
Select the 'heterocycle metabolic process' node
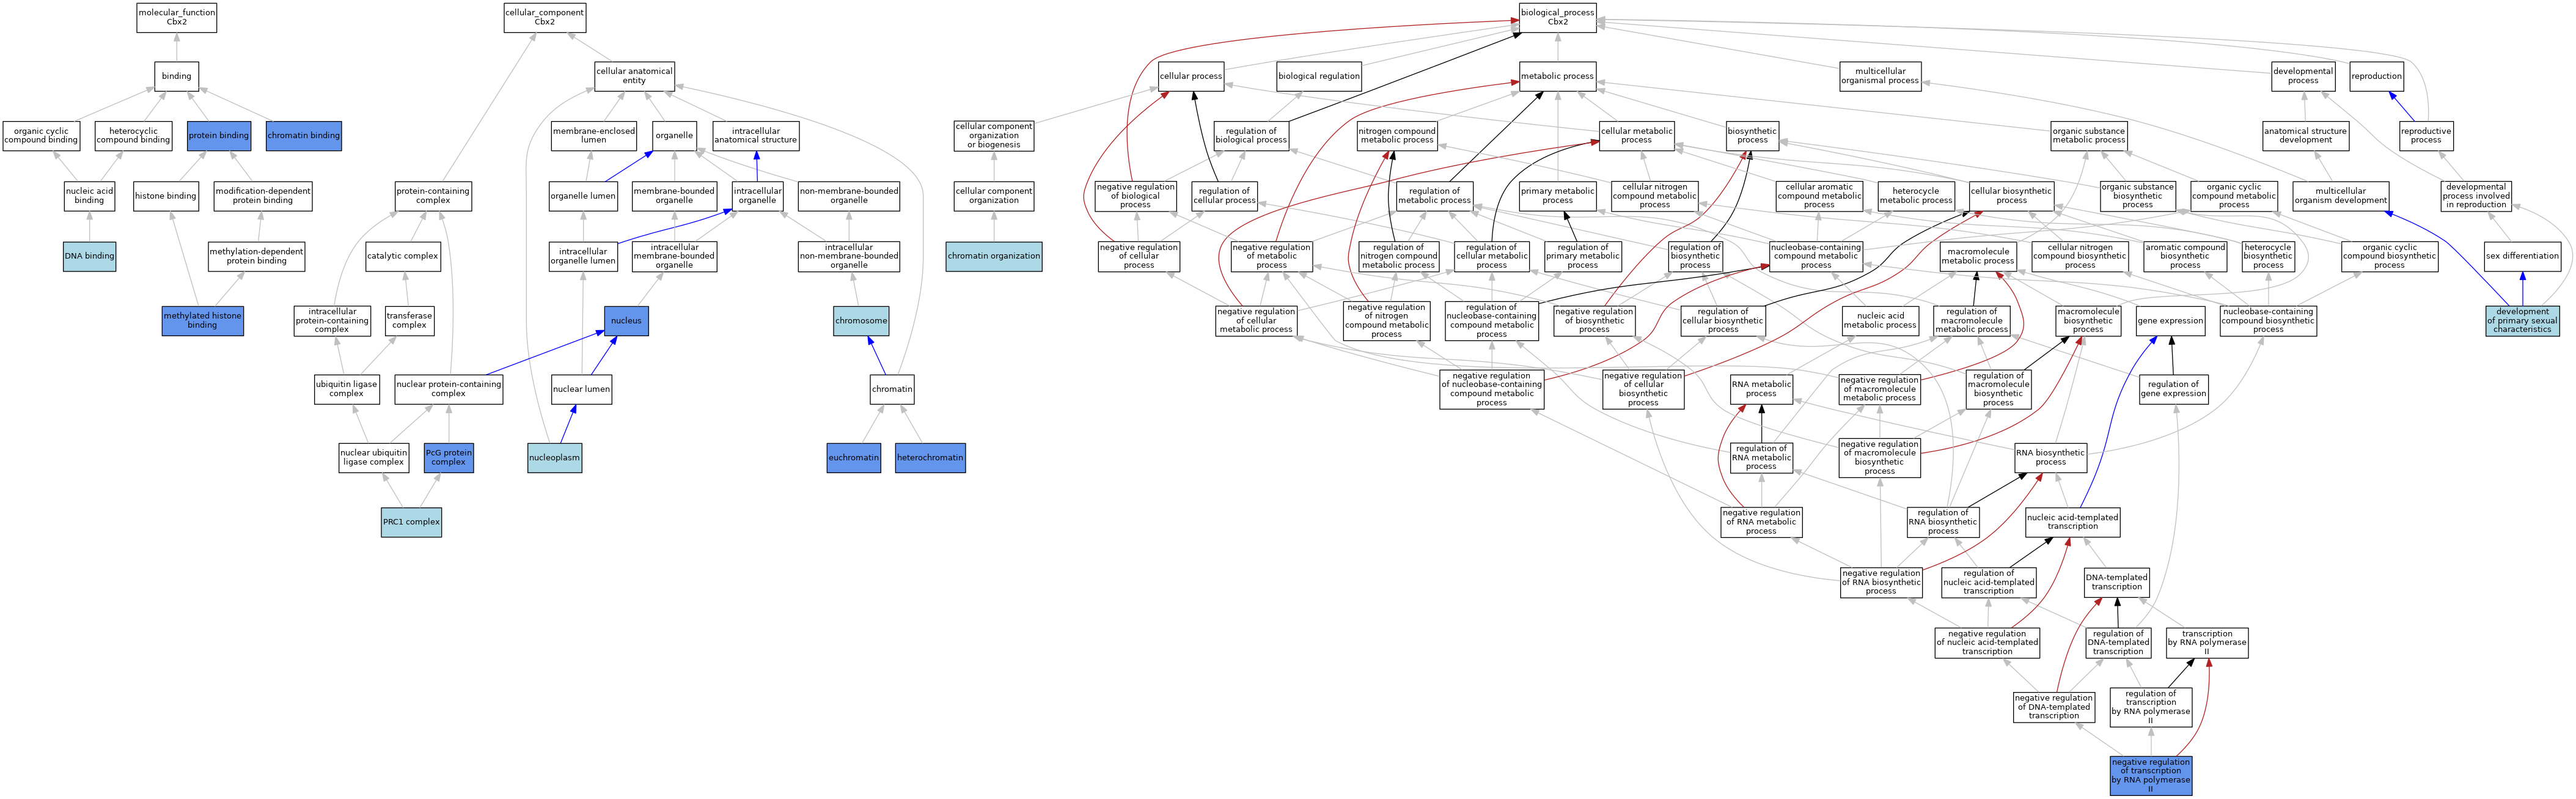(x=1916, y=196)
